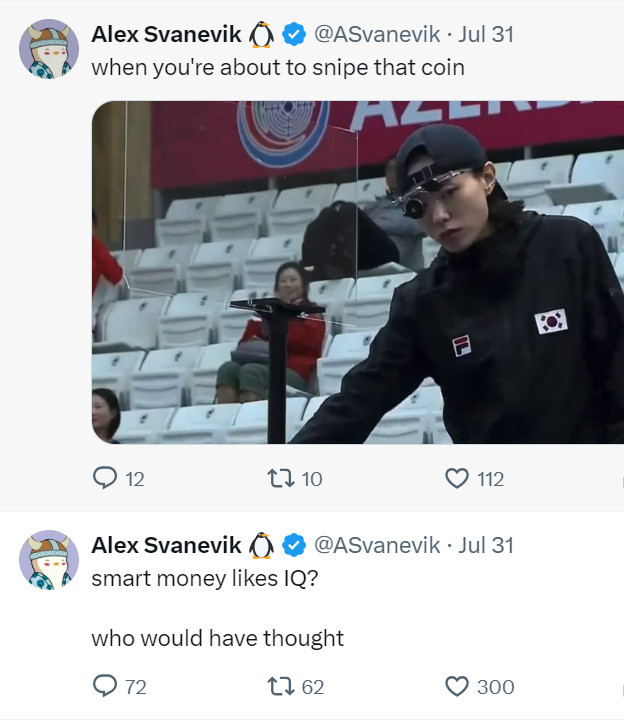
Task: Reply to the smart money likes IQ tweet
Action: [x=105, y=686]
